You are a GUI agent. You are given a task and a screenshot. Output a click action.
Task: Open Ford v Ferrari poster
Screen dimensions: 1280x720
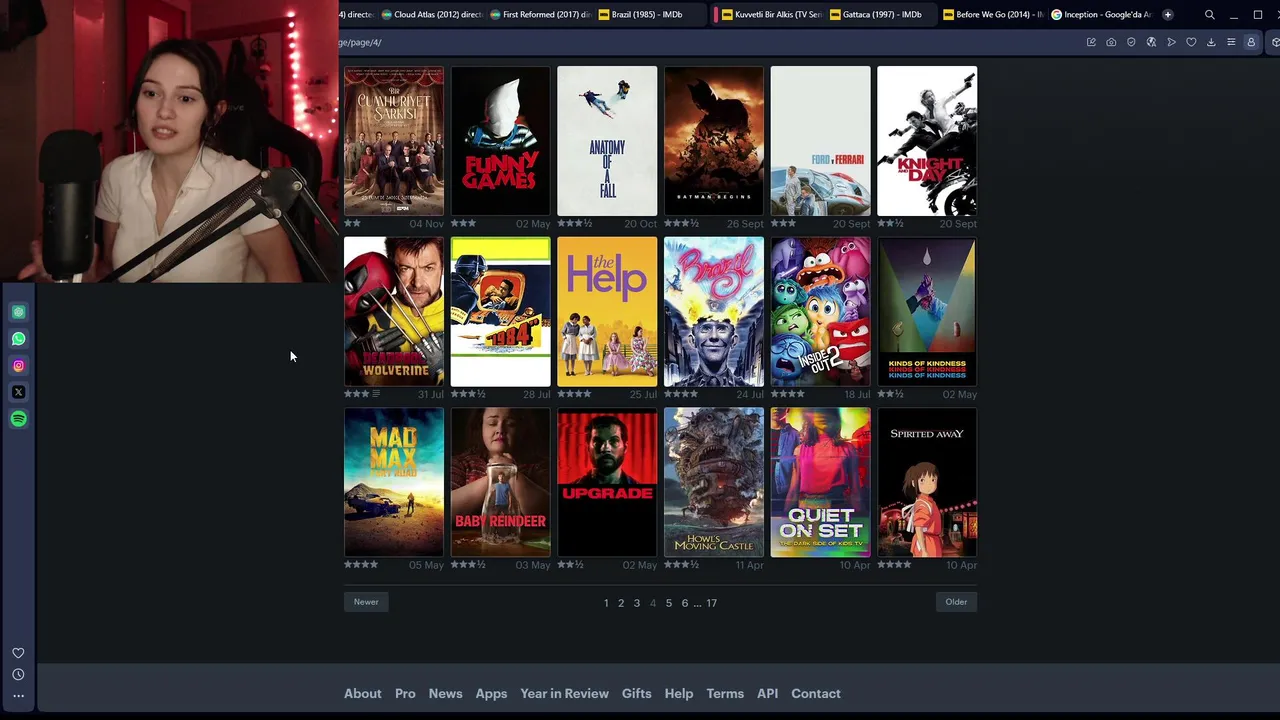[821, 141]
